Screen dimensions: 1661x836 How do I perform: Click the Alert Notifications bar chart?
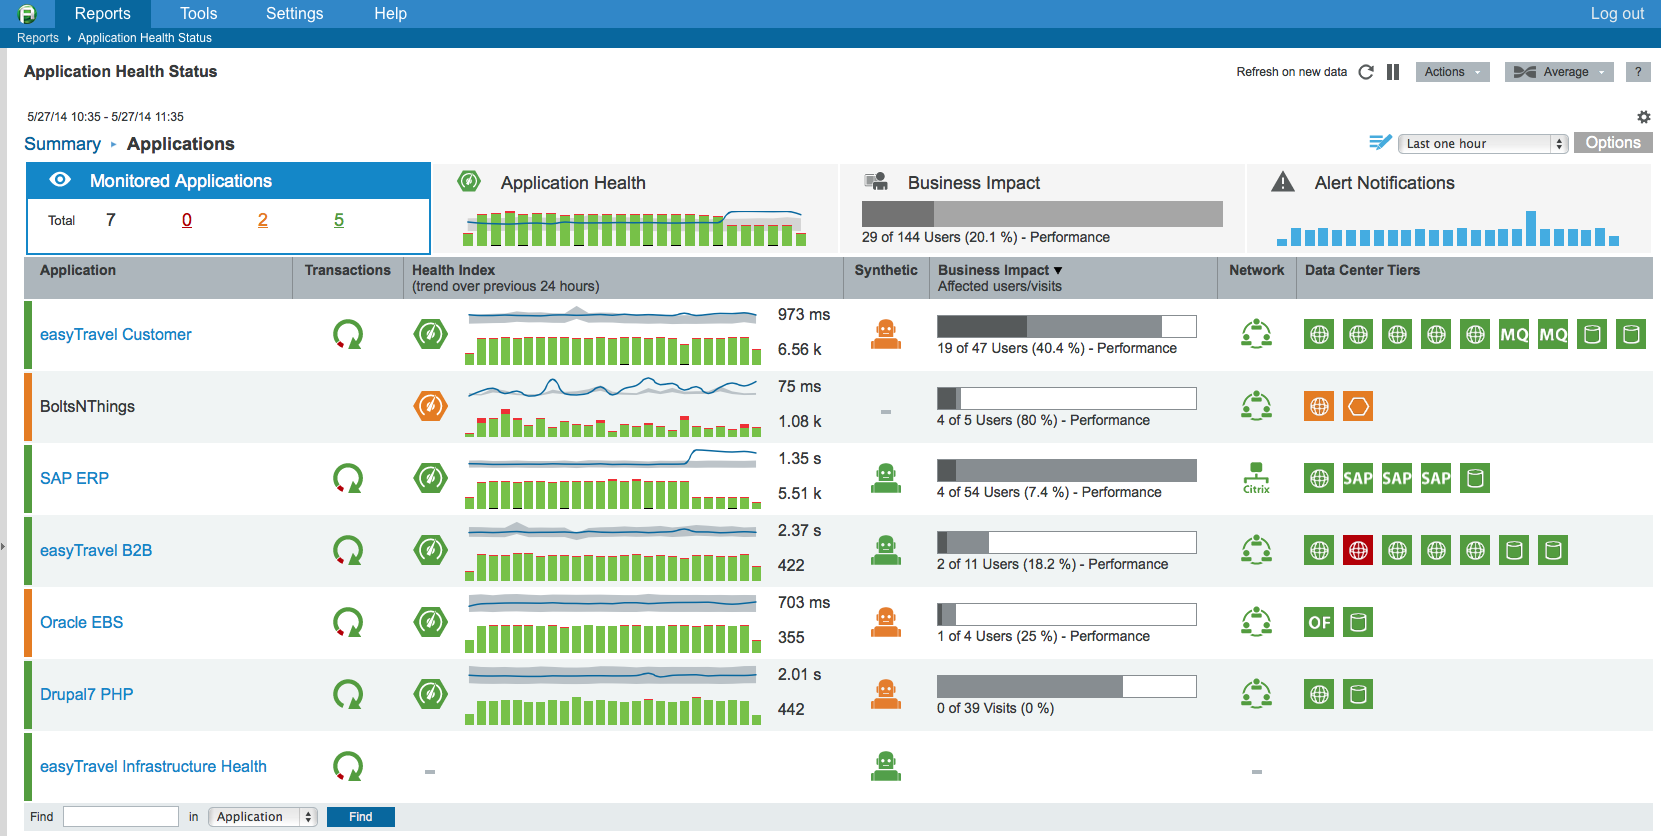click(1448, 228)
